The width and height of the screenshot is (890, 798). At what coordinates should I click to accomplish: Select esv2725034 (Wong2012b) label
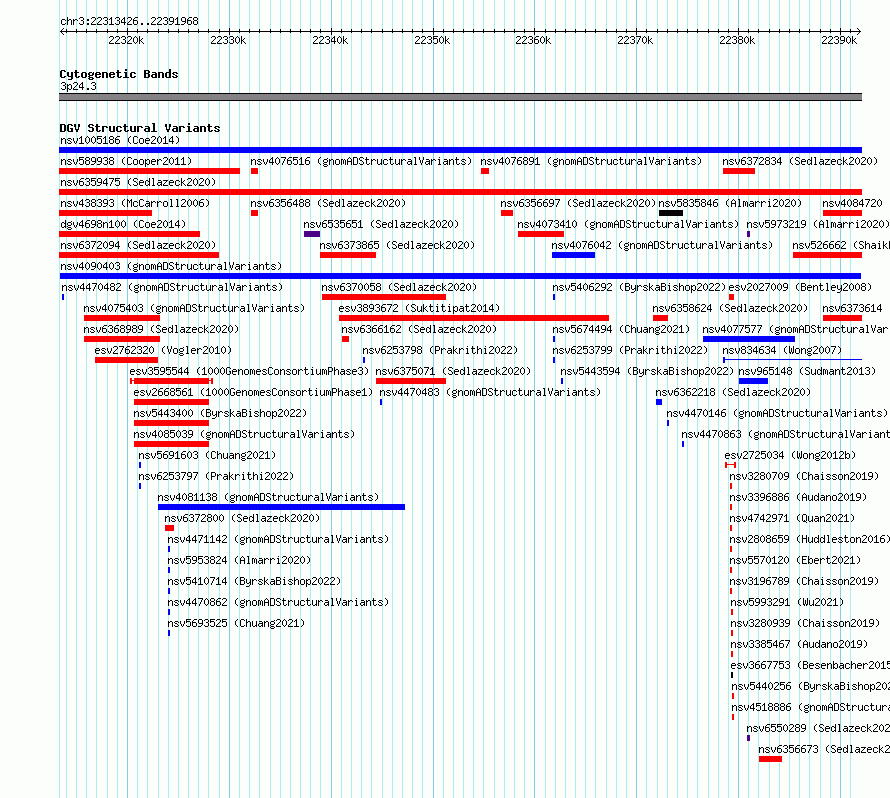[x=790, y=455]
